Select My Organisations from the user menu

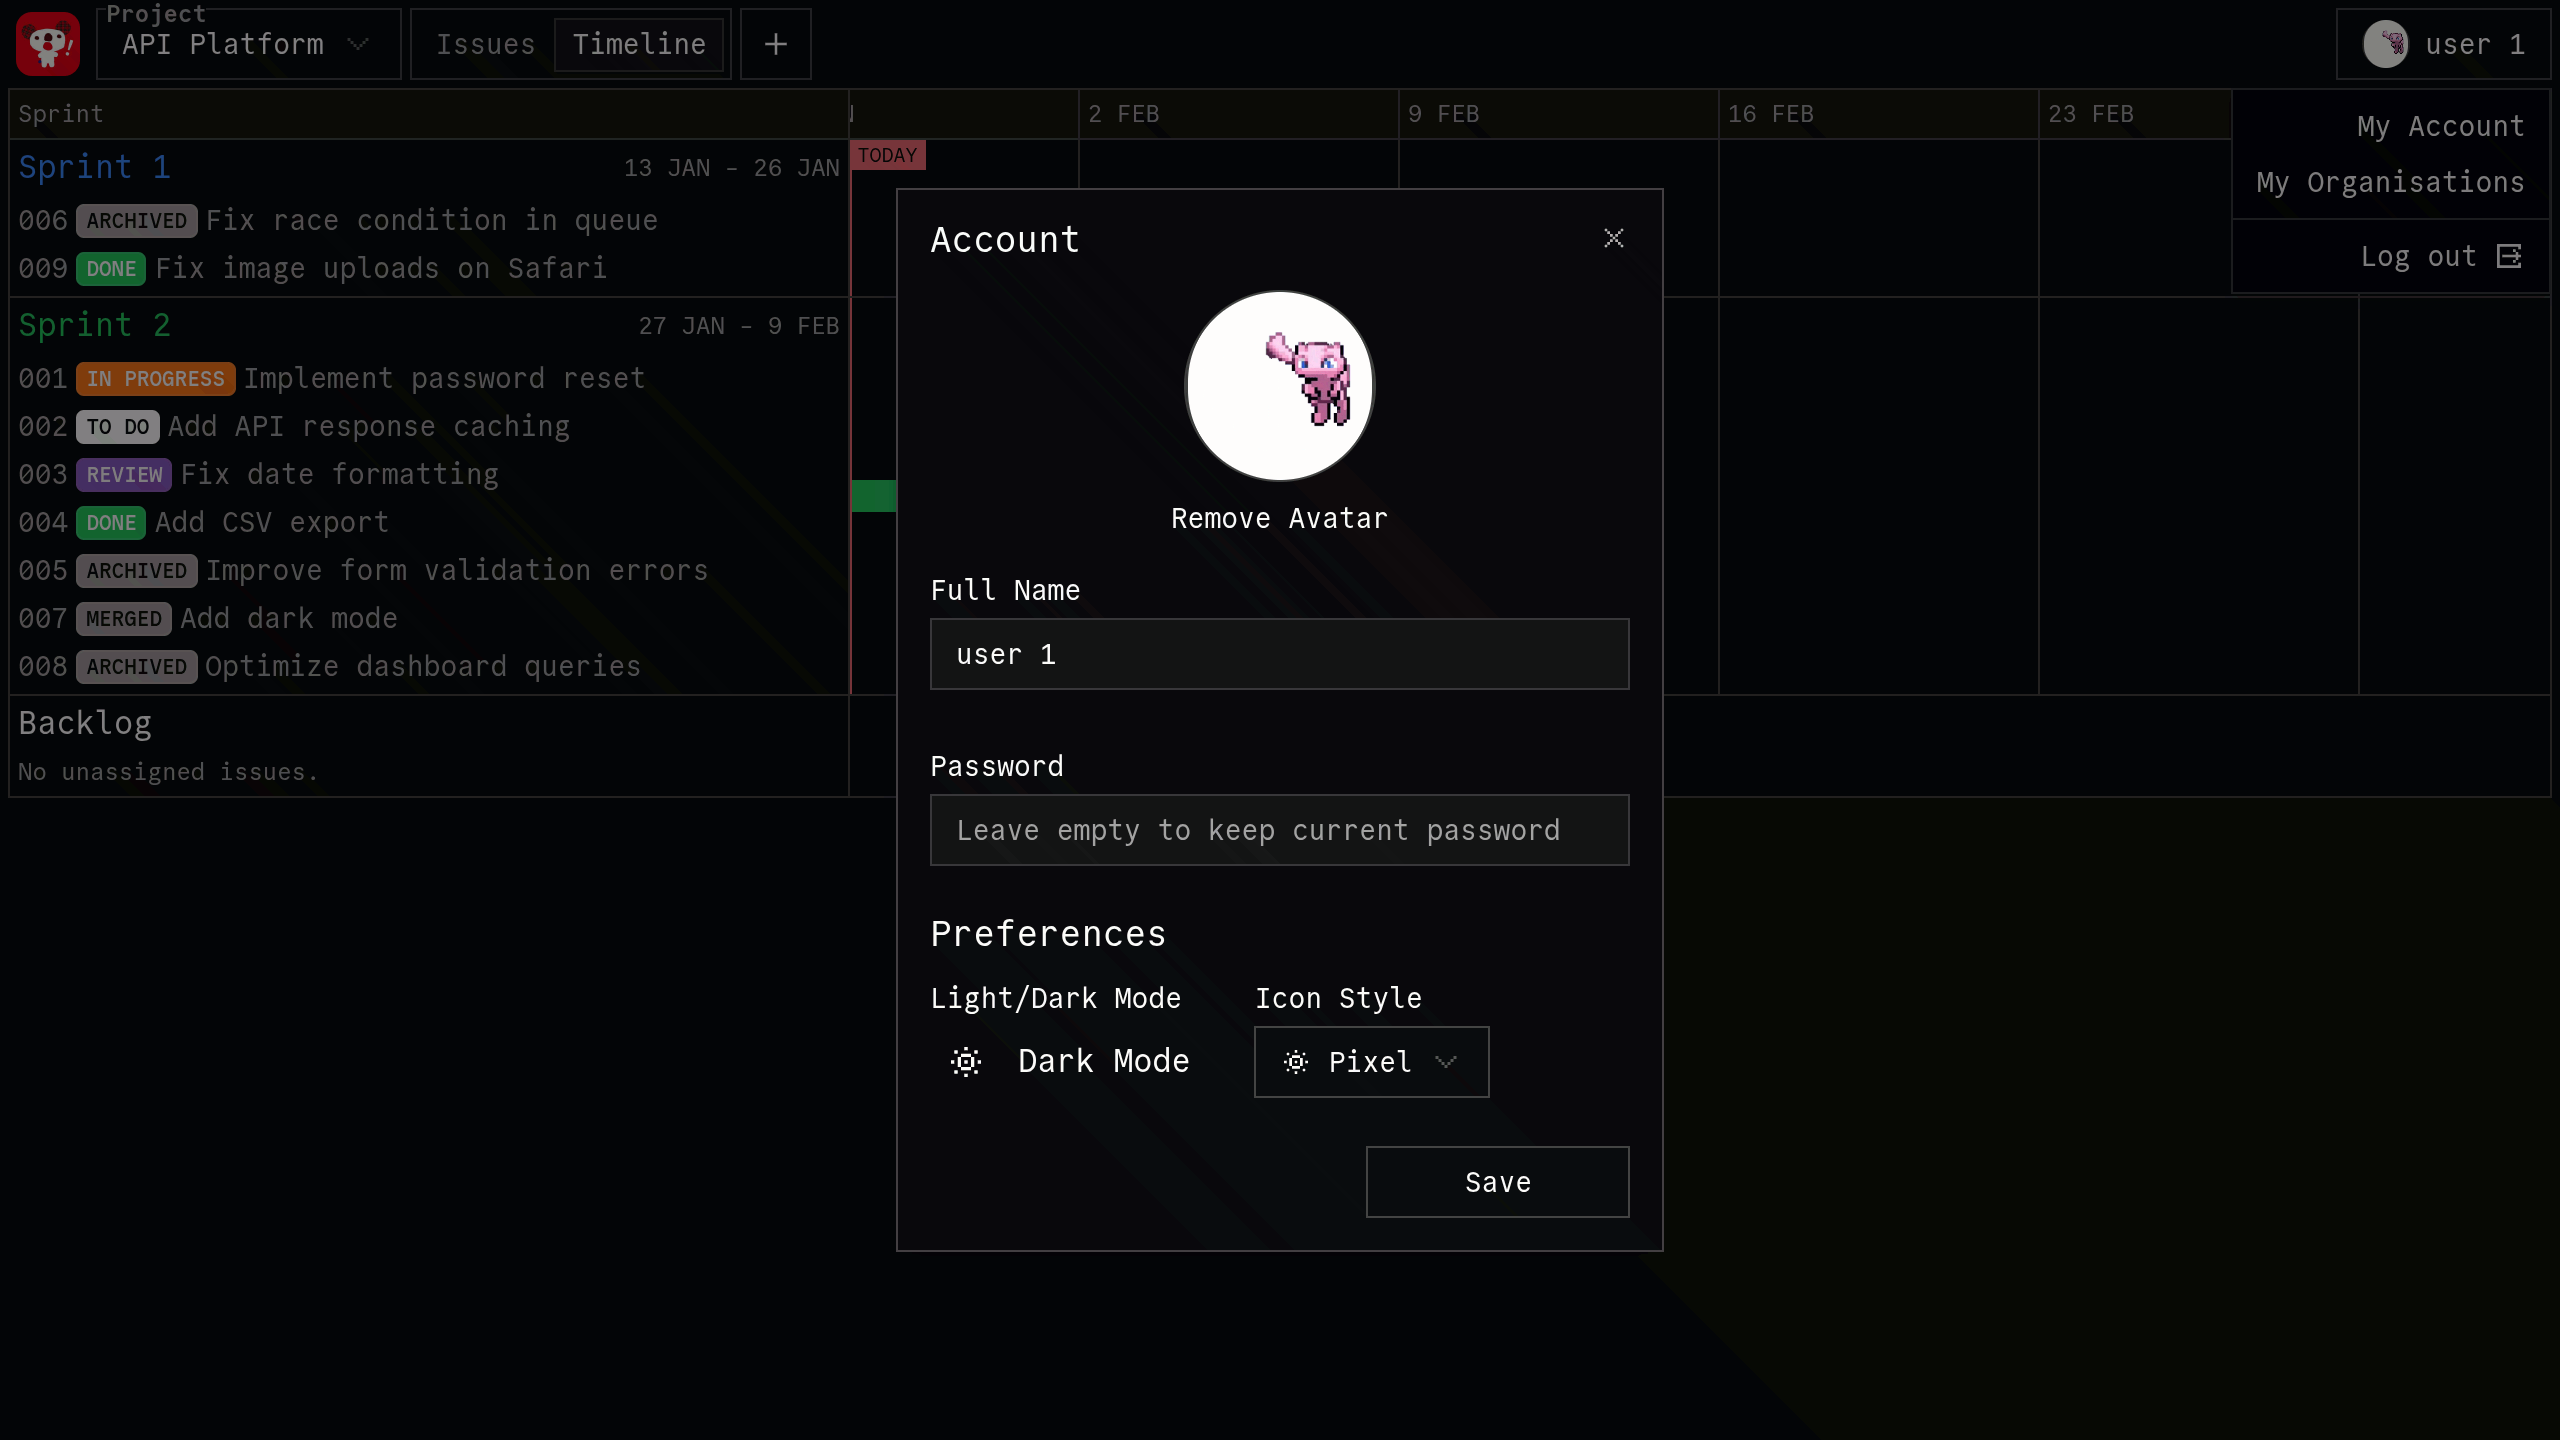pos(2390,183)
